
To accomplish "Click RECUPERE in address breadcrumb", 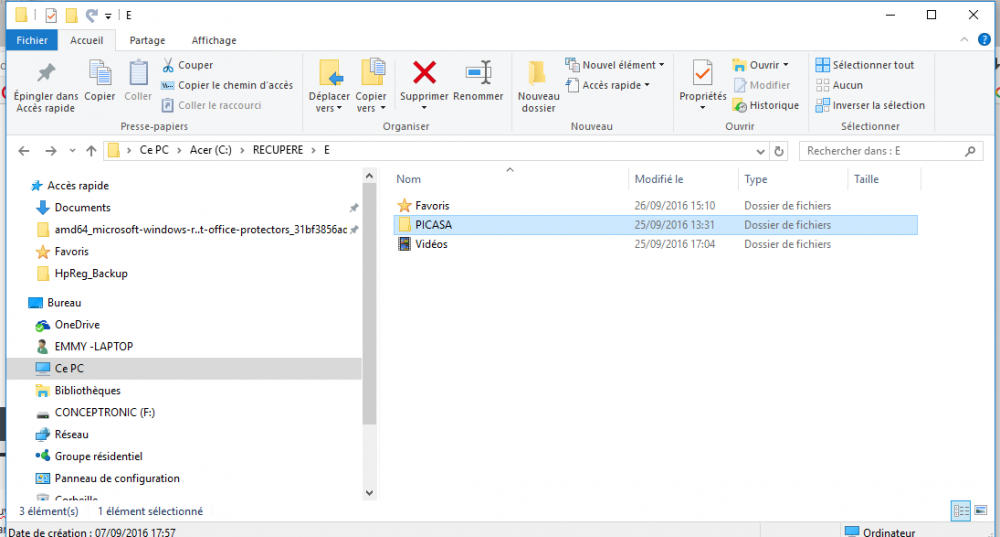I will click(278, 150).
